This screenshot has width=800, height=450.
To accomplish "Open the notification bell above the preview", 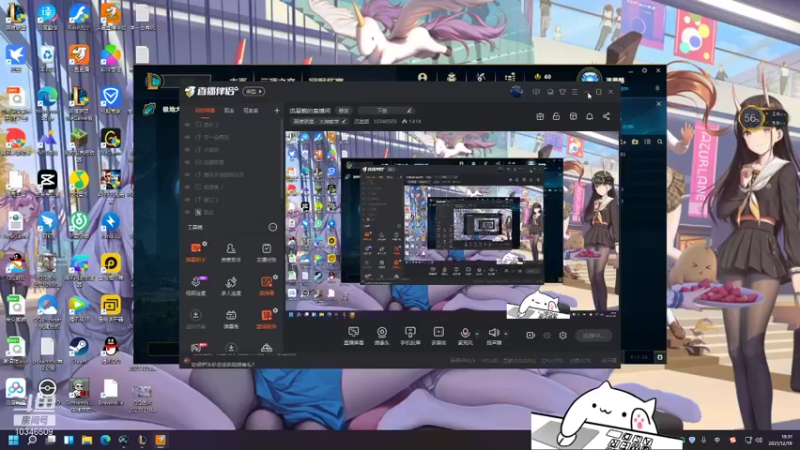I will pos(589,116).
